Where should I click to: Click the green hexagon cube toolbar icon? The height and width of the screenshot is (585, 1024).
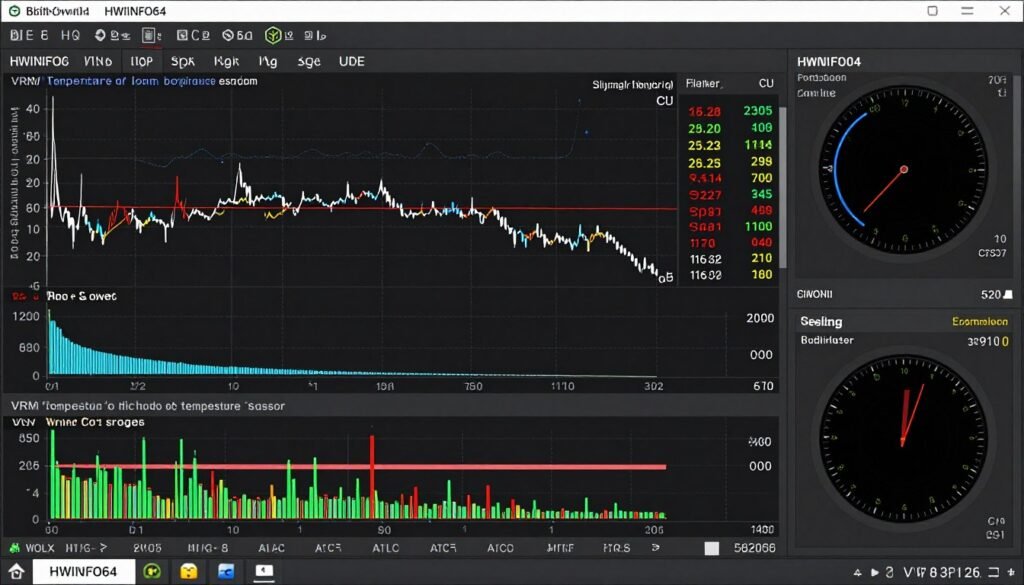point(273,35)
